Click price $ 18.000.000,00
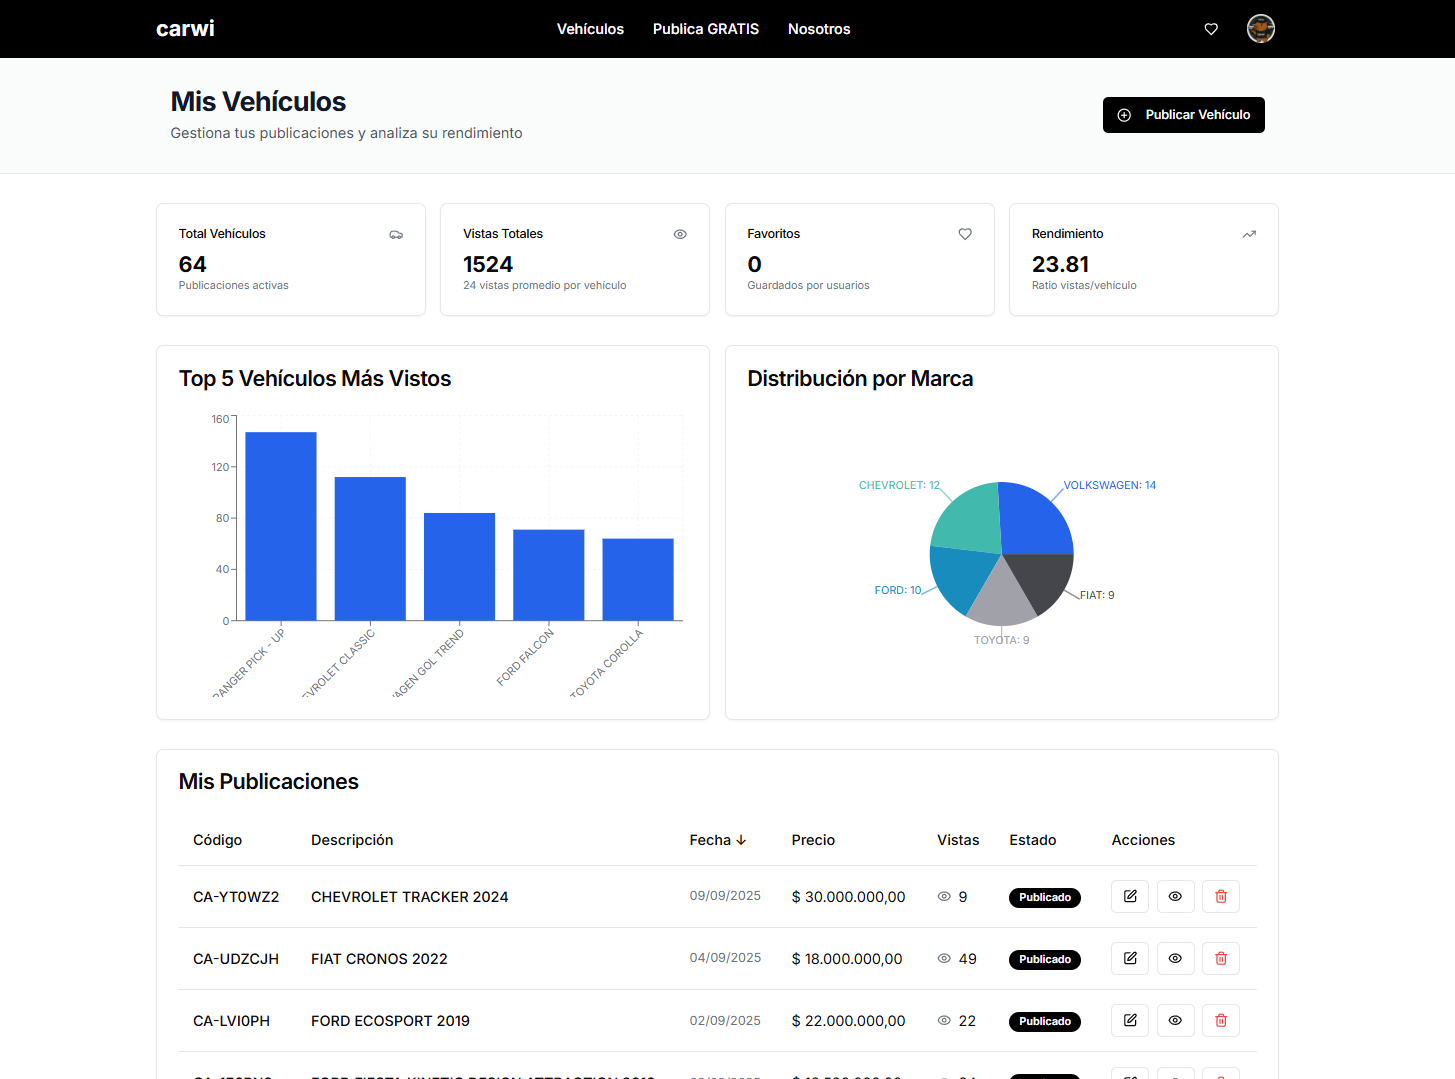The width and height of the screenshot is (1455, 1079). click(847, 959)
